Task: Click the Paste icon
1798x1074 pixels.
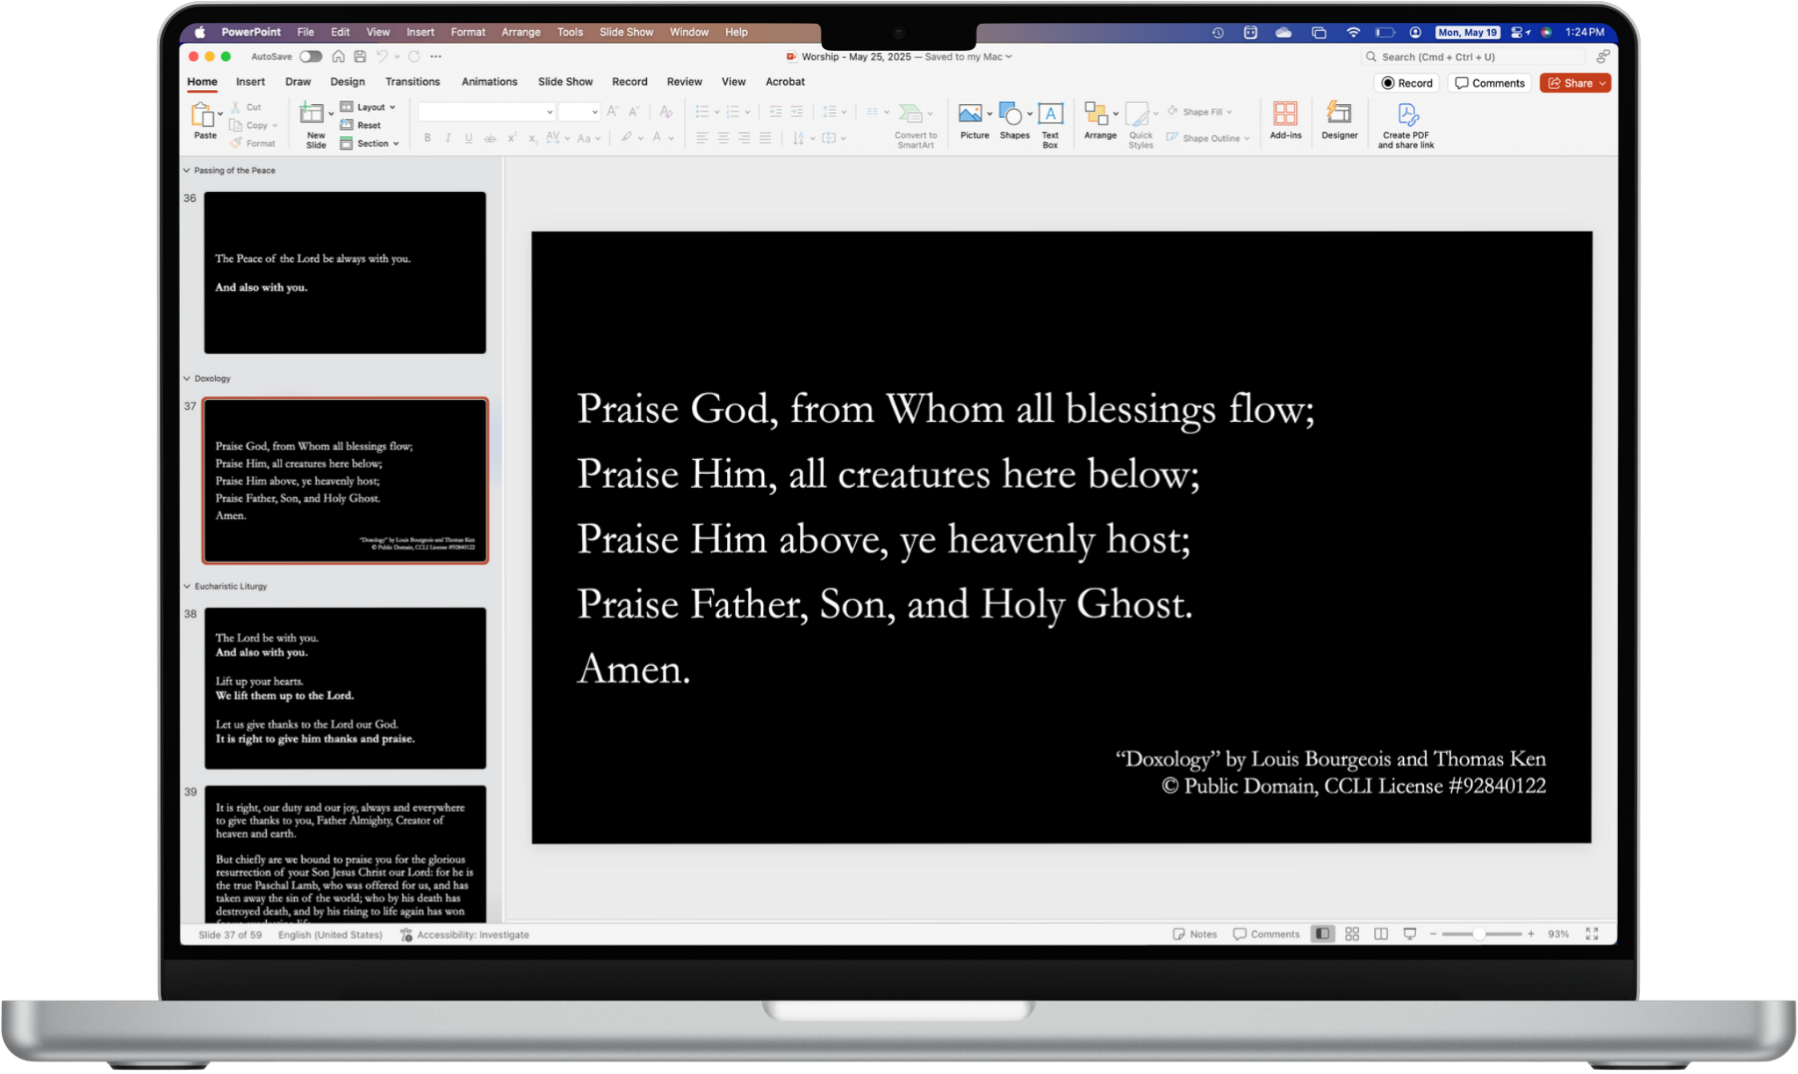Action: (203, 116)
